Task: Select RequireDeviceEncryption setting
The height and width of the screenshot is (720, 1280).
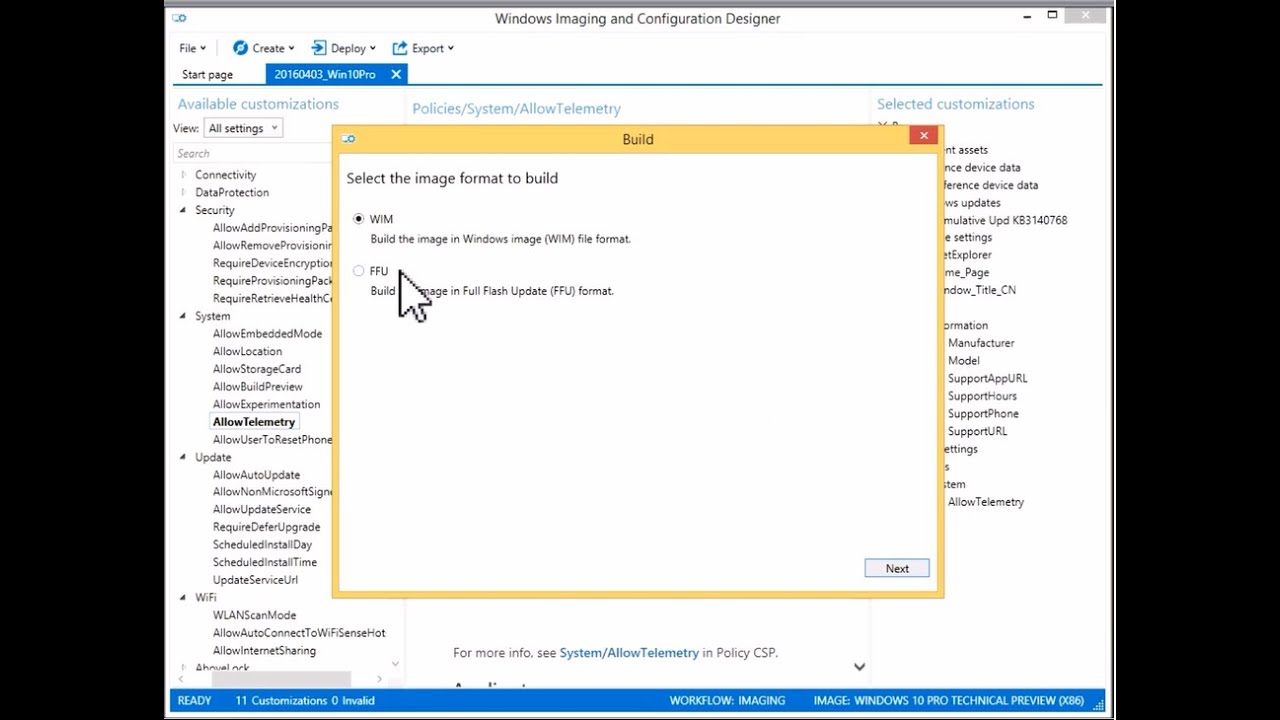Action: pos(272,263)
